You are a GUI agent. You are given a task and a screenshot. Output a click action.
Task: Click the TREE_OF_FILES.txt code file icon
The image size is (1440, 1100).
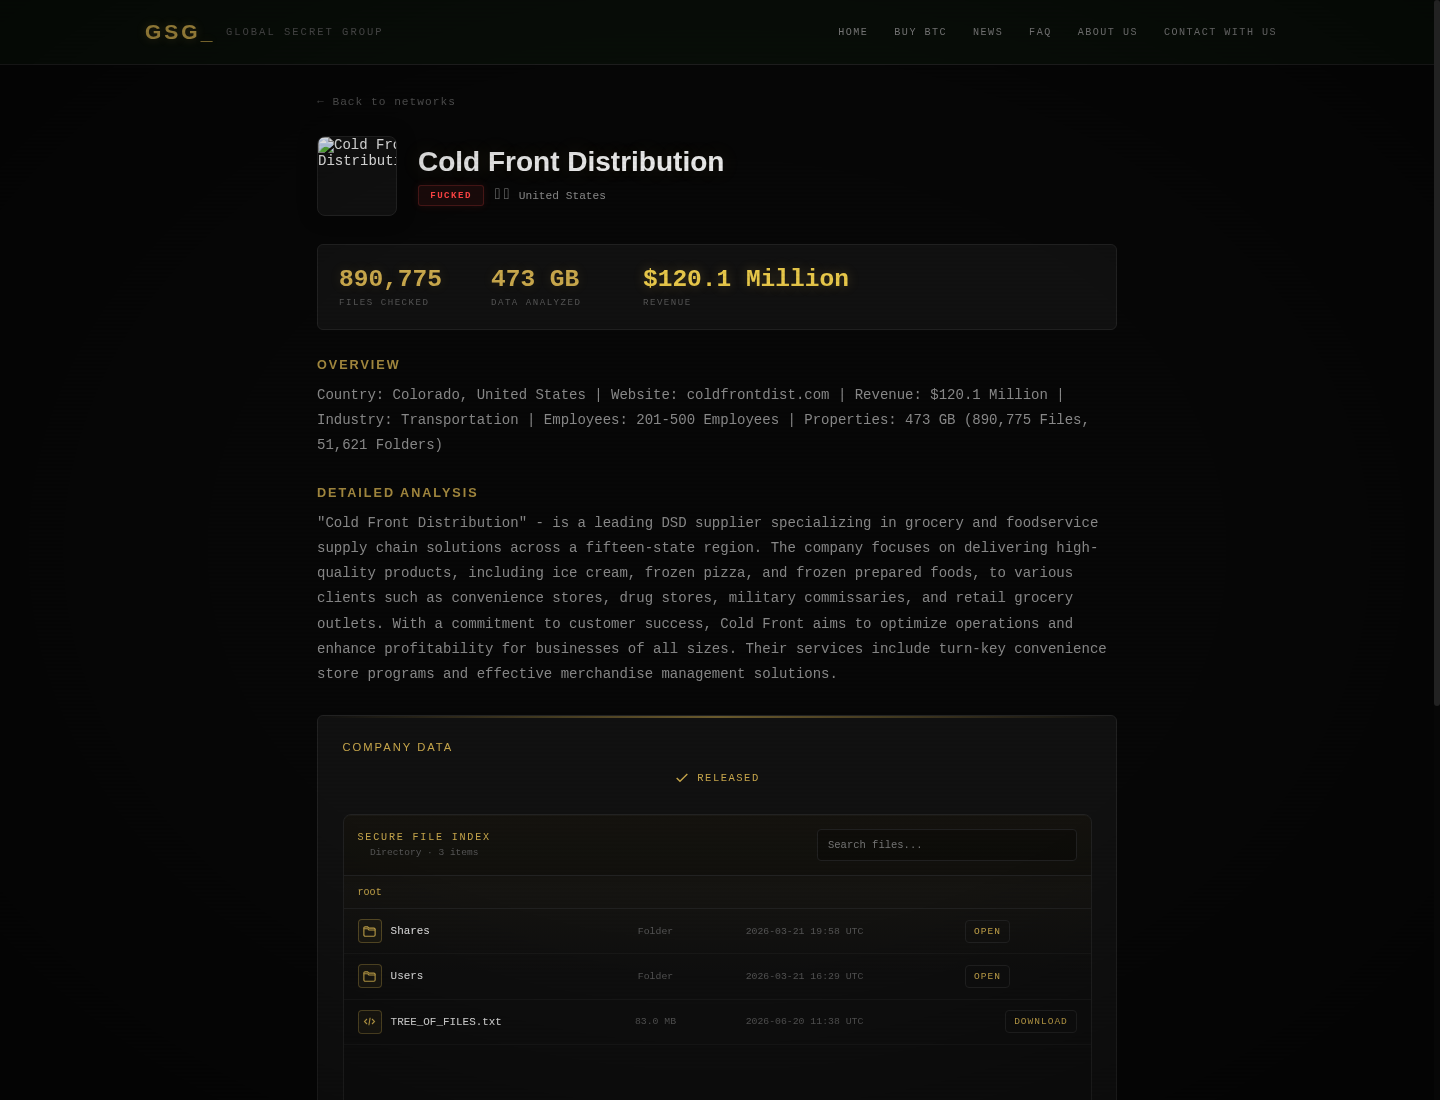(x=370, y=1022)
